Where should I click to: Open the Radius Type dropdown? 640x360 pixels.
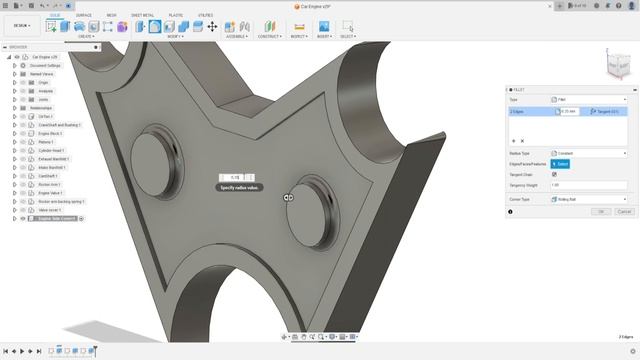tap(589, 153)
